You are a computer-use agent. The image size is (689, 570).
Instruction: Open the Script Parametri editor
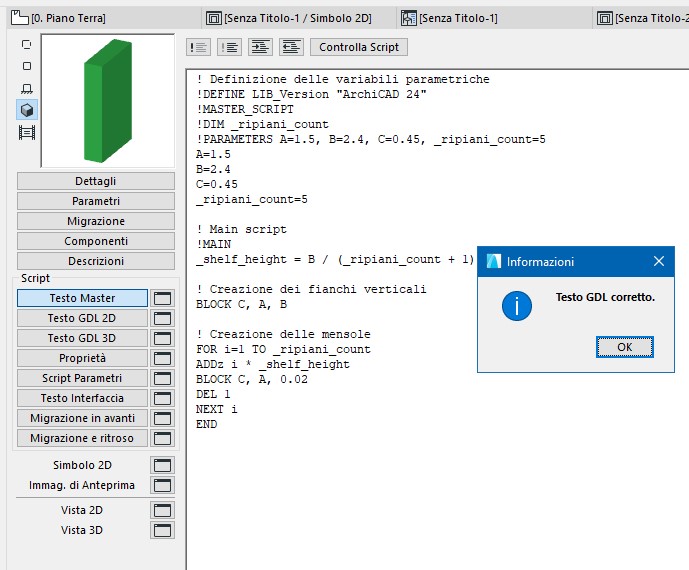coord(82,378)
